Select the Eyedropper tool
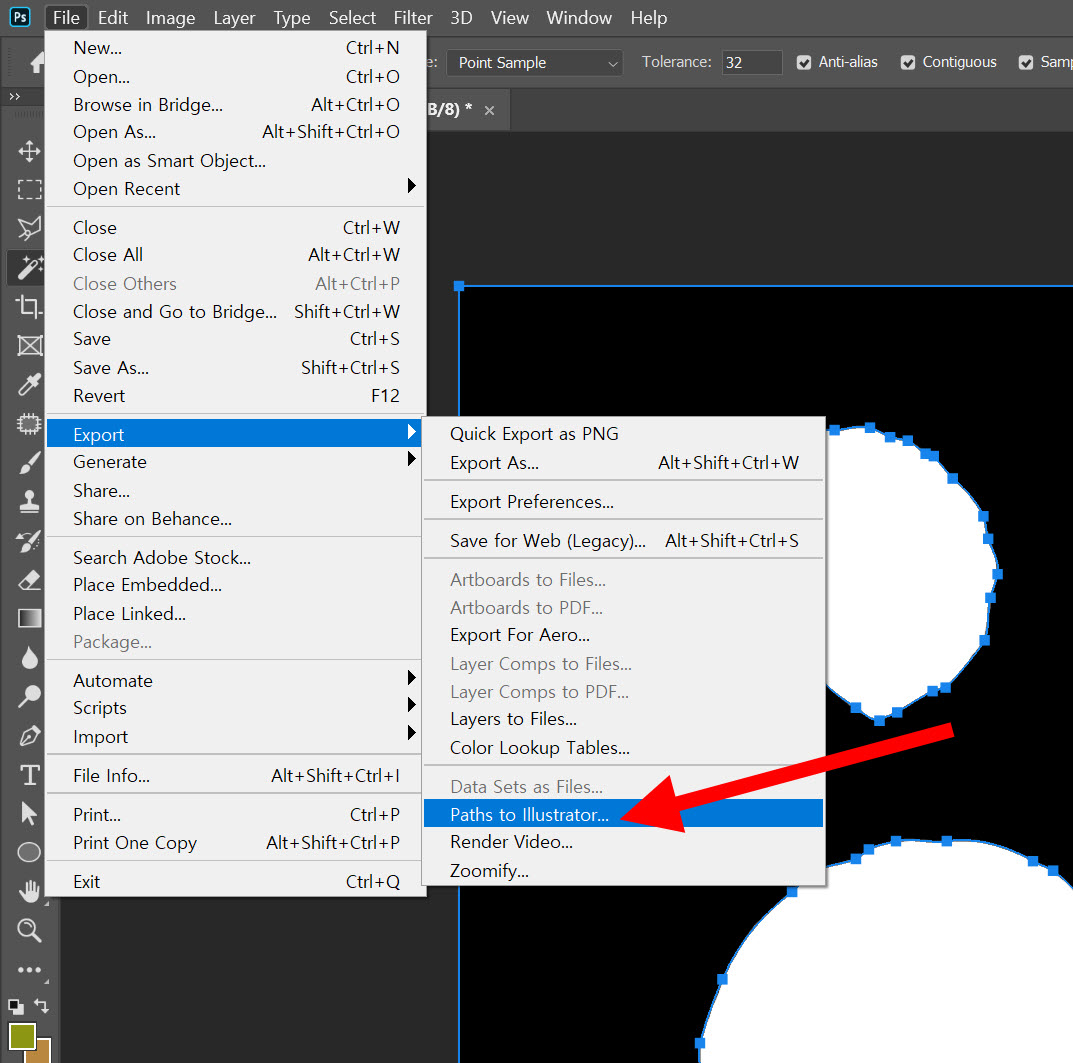This screenshot has width=1073, height=1063. point(29,385)
